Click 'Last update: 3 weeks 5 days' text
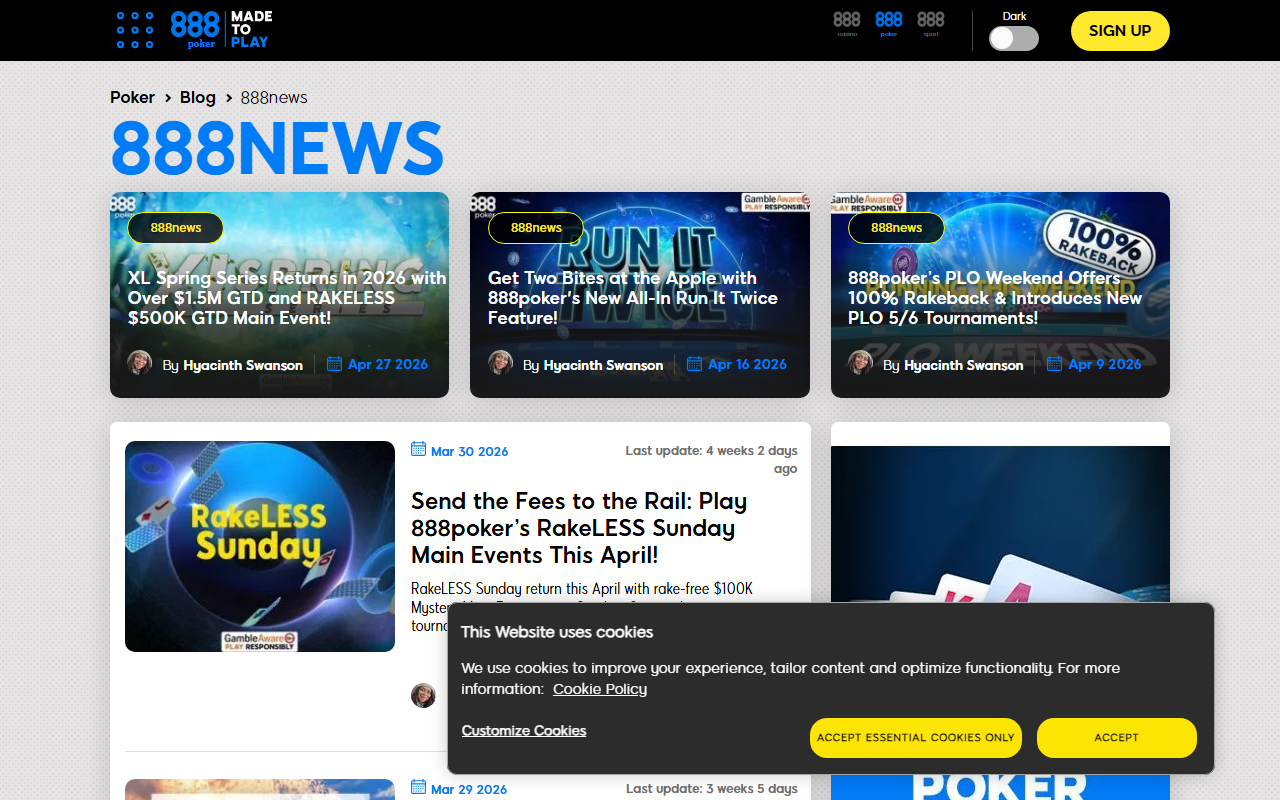The height and width of the screenshot is (800, 1280). tap(712, 789)
